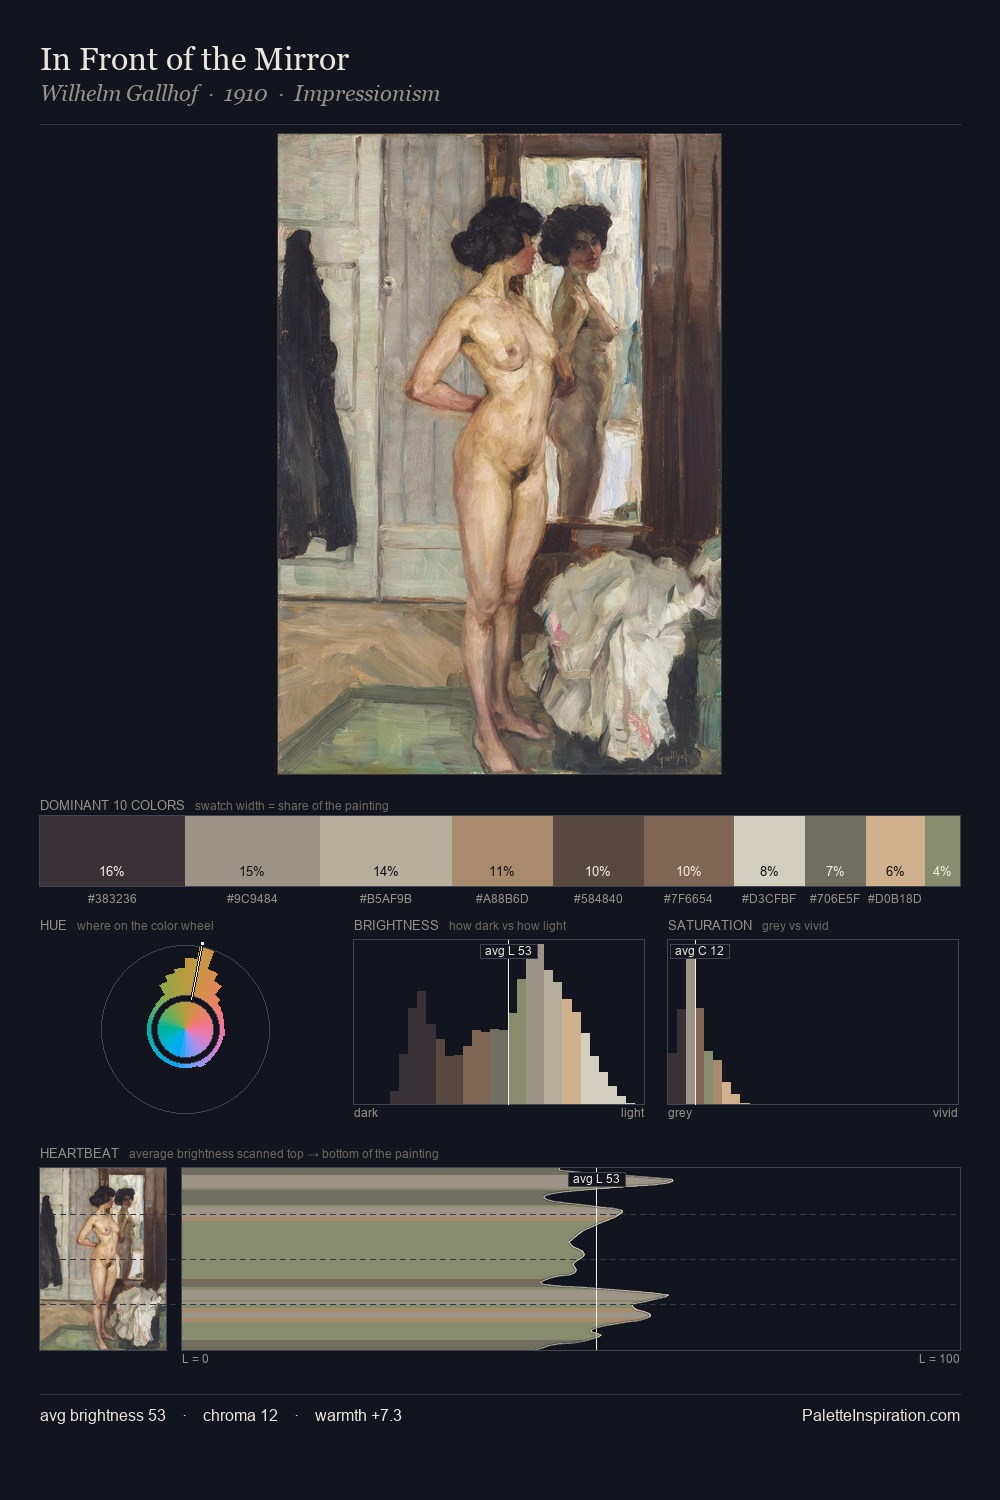
Task: Open the PaletteInspiration.com link
Action: coord(881,1415)
